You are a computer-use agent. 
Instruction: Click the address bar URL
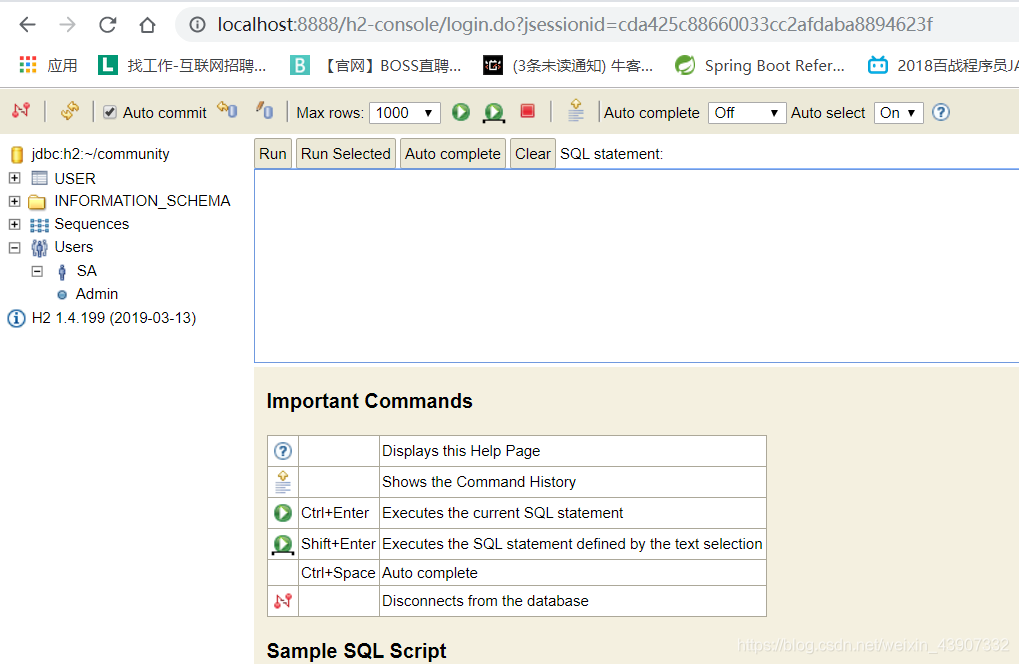(574, 25)
